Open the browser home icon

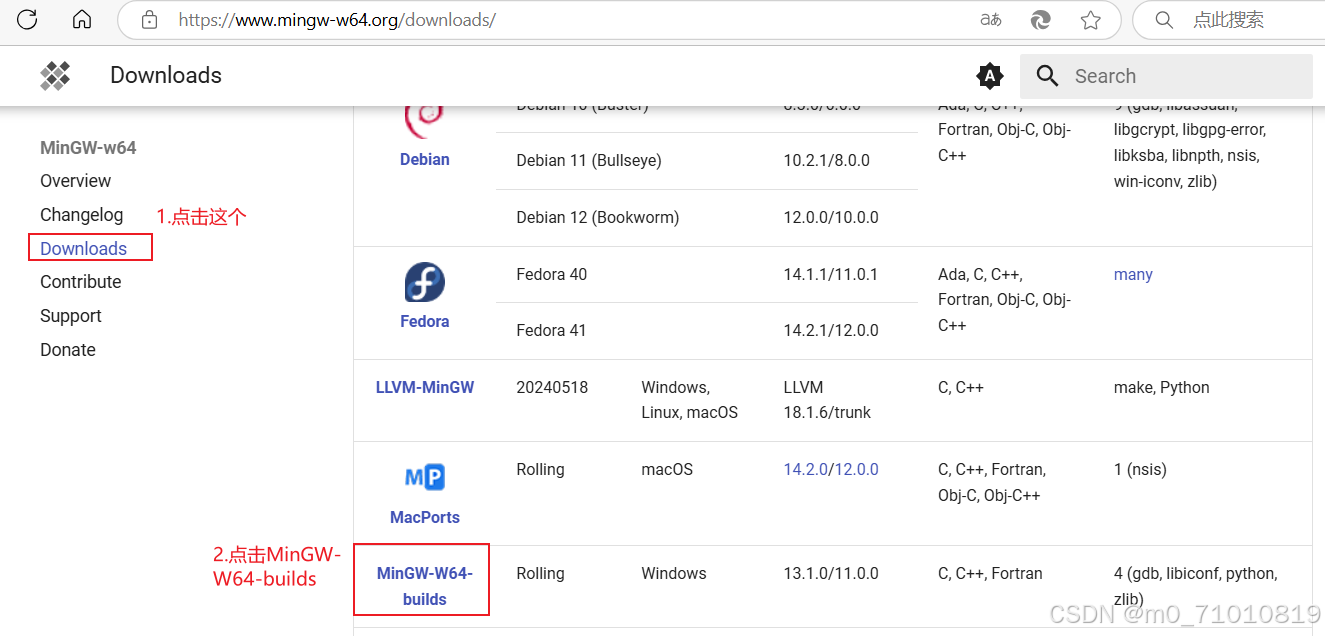pos(81,18)
